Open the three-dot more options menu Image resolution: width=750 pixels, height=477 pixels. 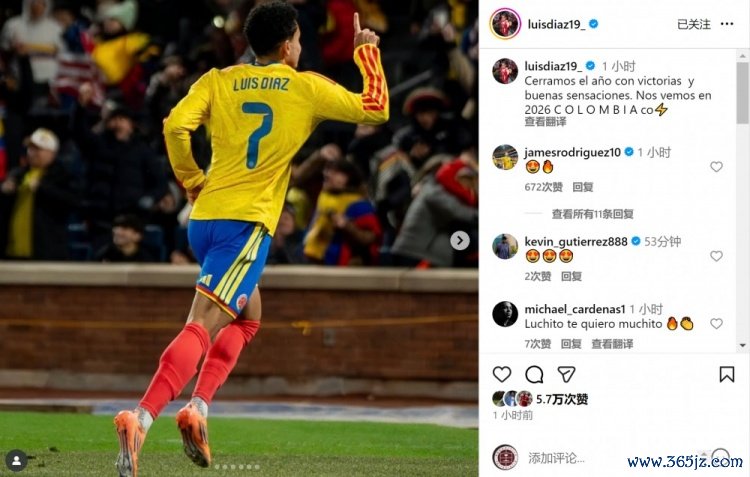pyautogui.click(x=727, y=24)
